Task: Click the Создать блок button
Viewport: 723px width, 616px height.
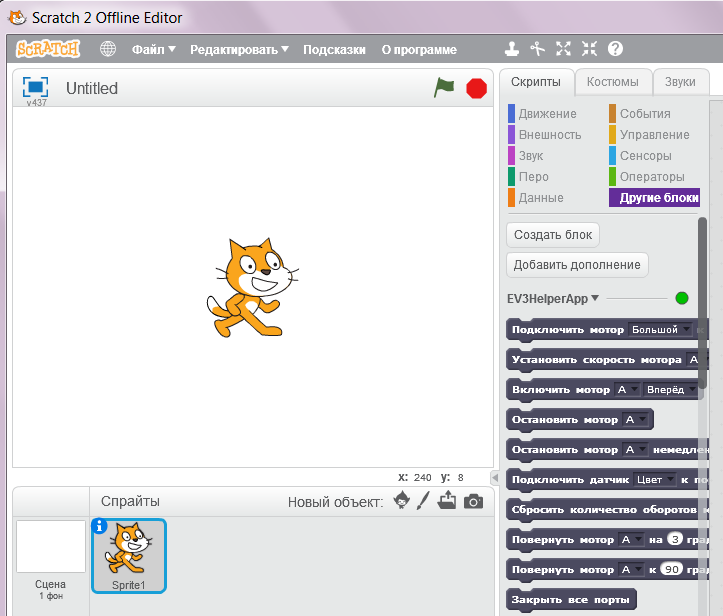Action: [553, 235]
